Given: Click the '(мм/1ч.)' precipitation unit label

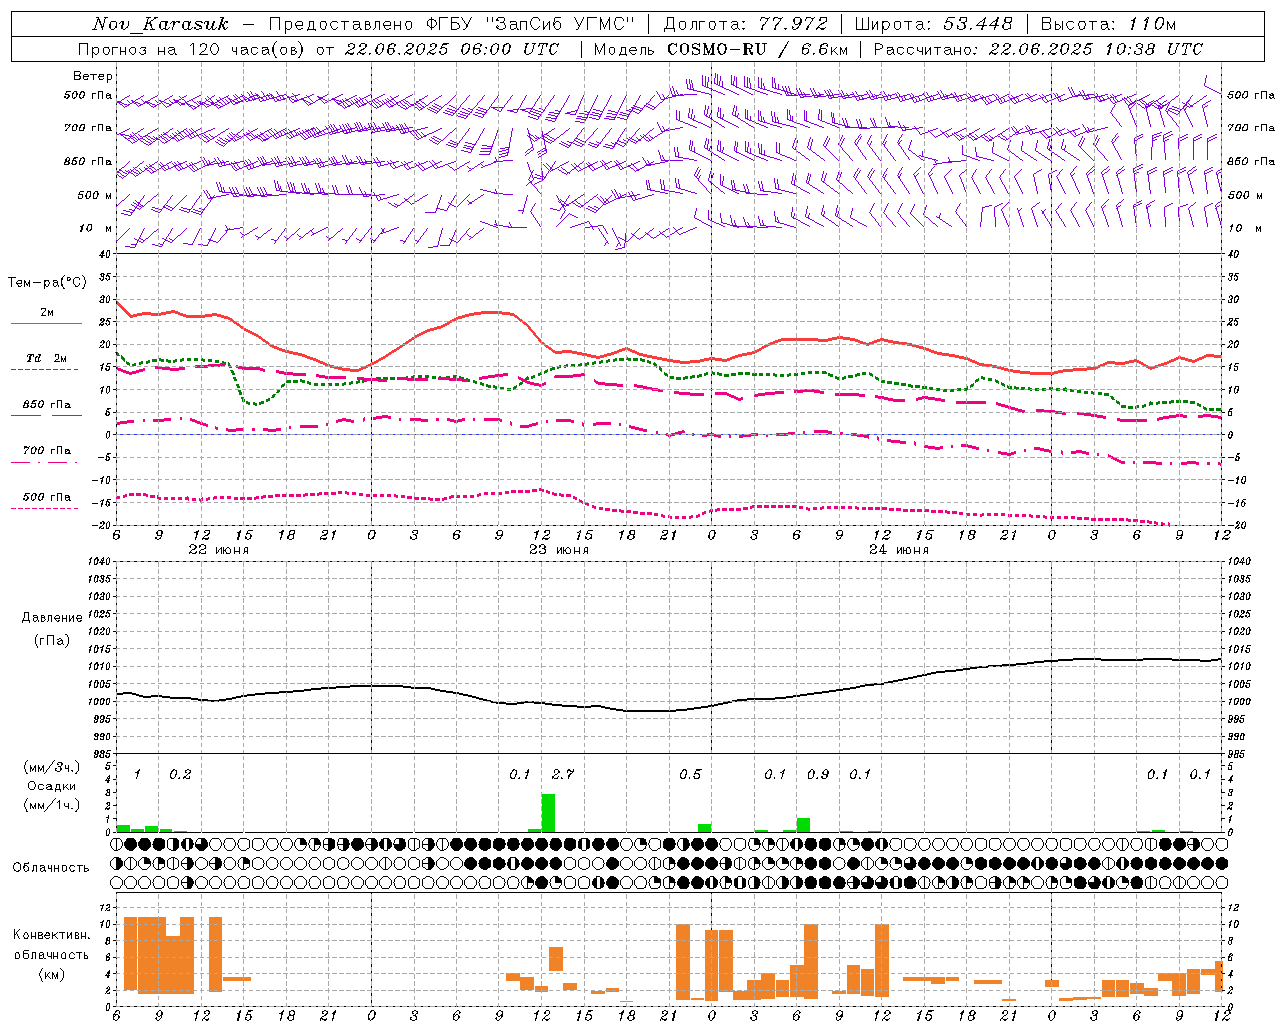Looking at the screenshot, I should point(52,805).
